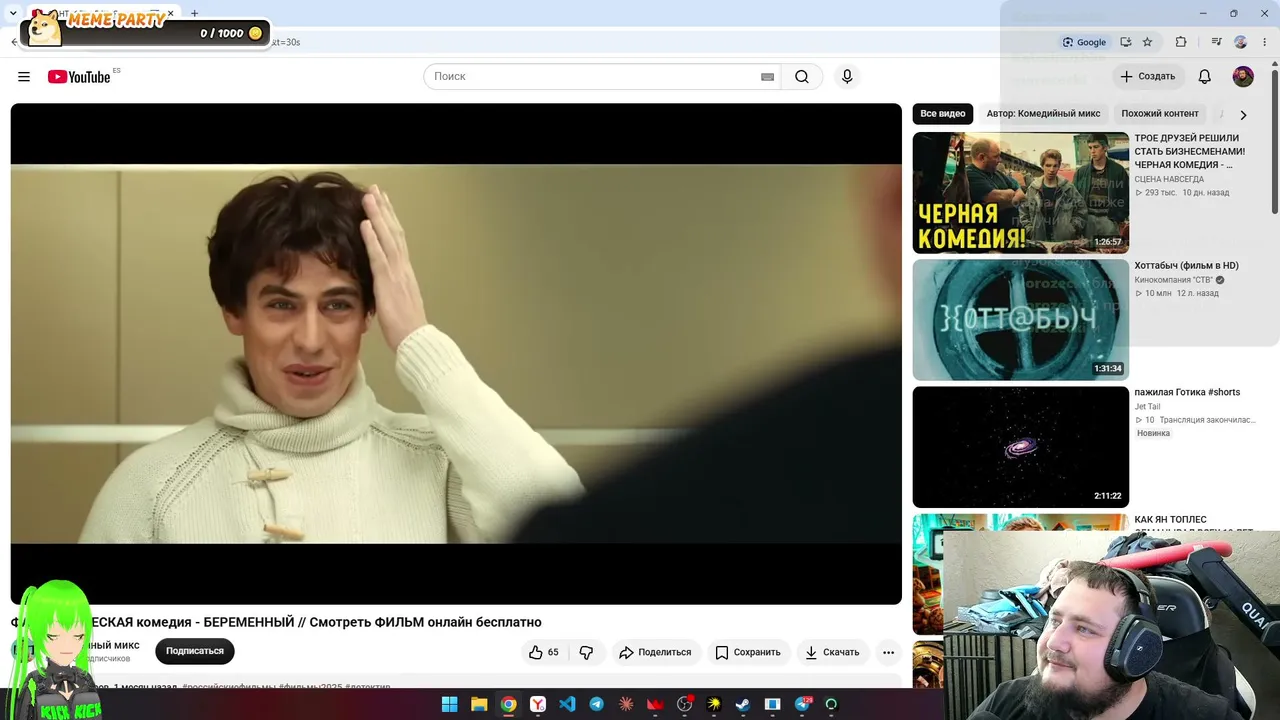1280x720 pixels.
Task: Open "Хоттабыч (фильм в HD)" title
Action: click(1186, 266)
